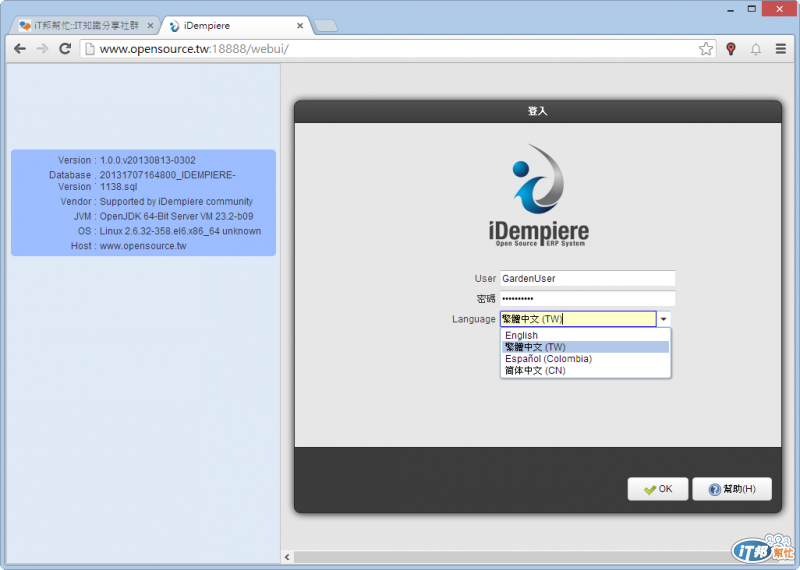Click the User input field
Screen dimensions: 800x570
click(587, 279)
